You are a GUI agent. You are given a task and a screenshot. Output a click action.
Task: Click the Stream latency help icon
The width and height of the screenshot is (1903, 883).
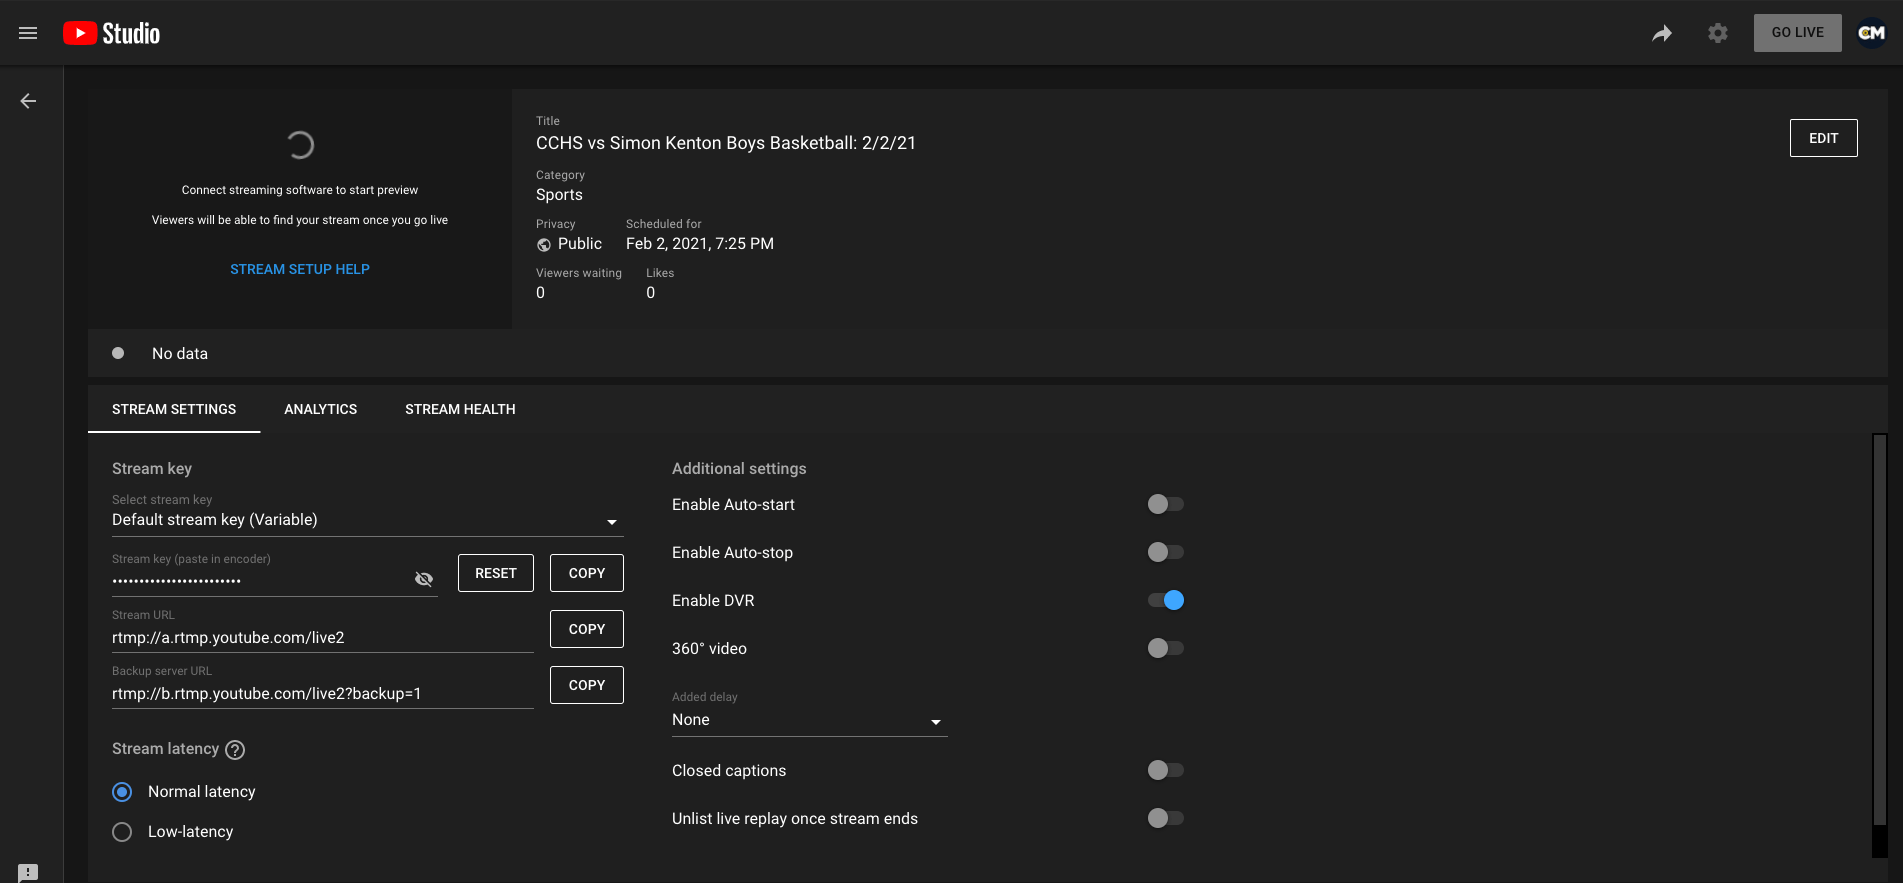click(235, 750)
